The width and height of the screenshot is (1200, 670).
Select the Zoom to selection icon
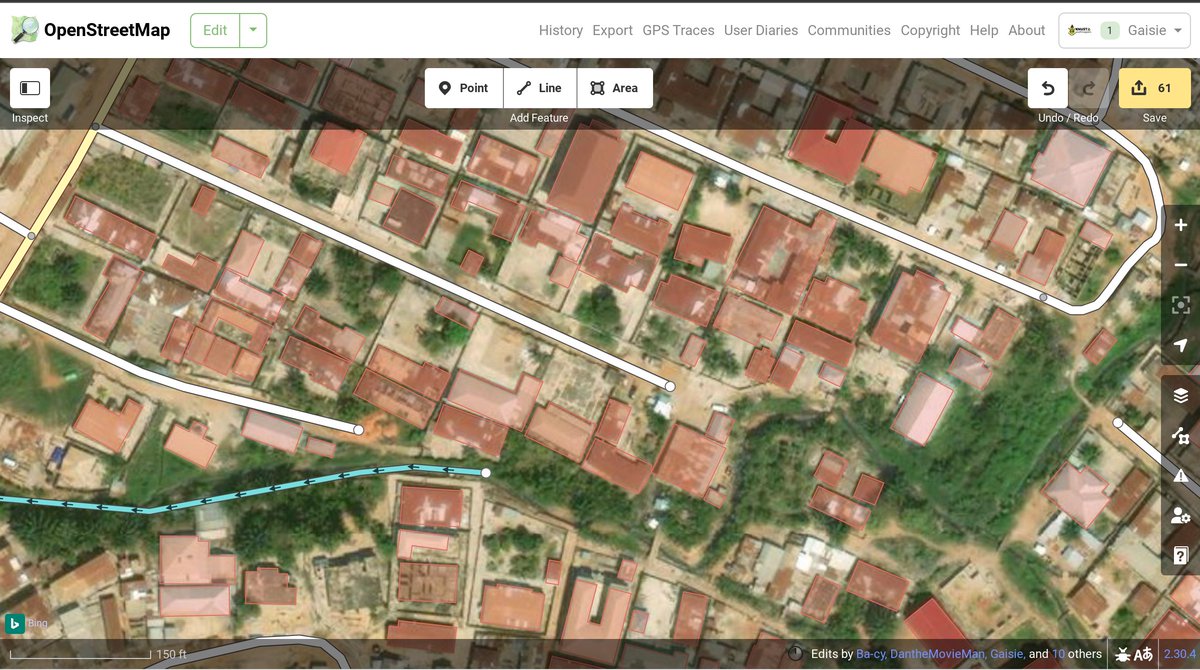(x=1178, y=304)
